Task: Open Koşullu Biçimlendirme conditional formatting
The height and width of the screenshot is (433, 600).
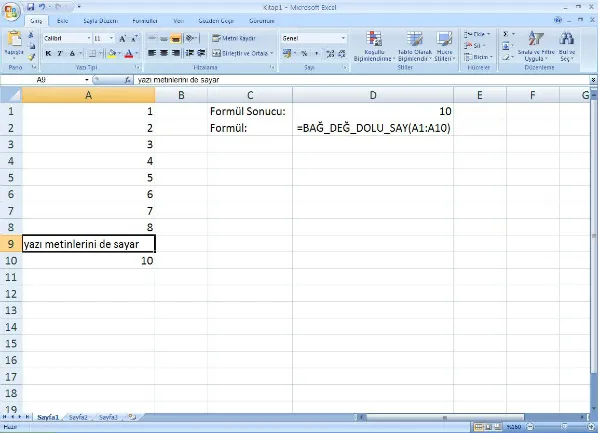Action: pos(376,46)
